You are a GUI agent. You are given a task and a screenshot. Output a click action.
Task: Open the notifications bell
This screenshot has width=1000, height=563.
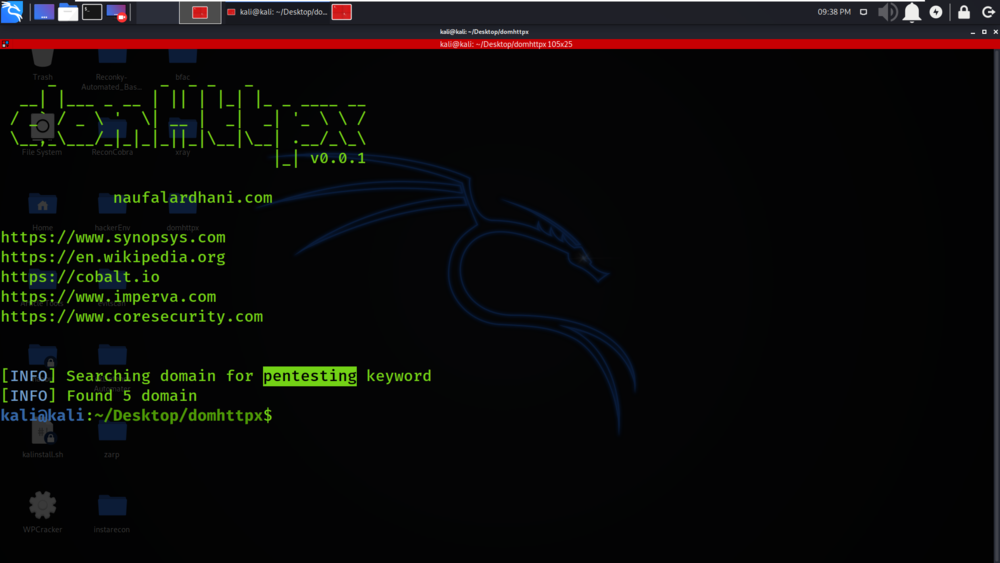point(912,12)
